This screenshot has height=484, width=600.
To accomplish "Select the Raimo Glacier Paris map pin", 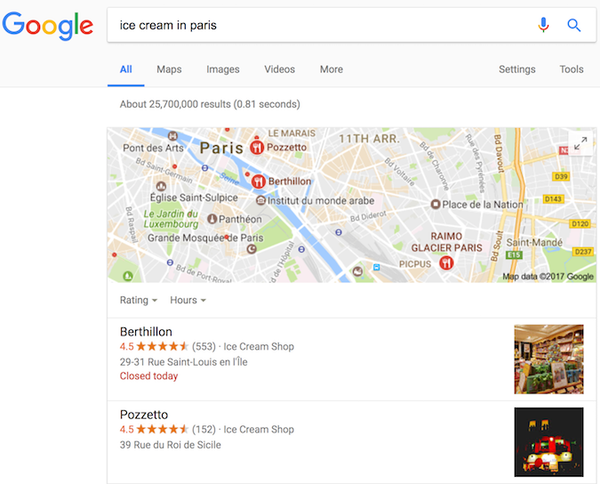I will (446, 262).
